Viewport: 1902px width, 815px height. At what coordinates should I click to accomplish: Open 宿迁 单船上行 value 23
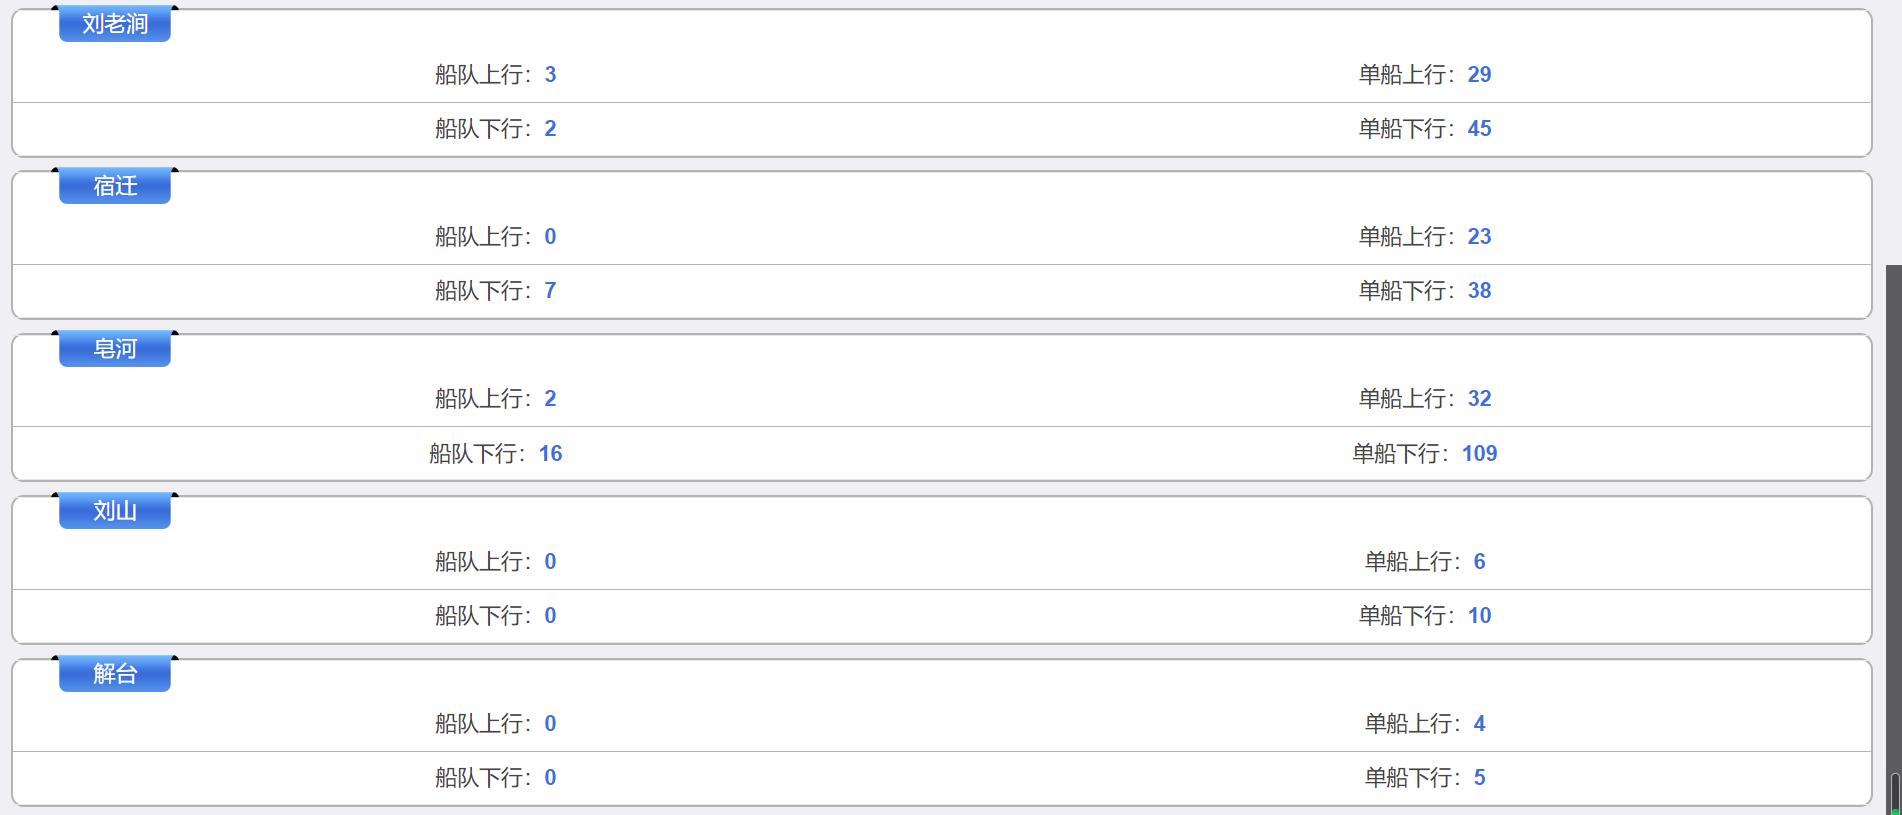(x=1479, y=237)
